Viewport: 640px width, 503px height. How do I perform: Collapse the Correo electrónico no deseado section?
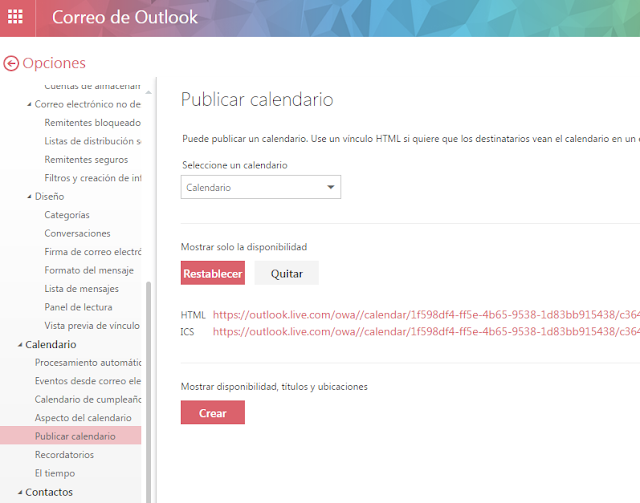[x=29, y=105]
